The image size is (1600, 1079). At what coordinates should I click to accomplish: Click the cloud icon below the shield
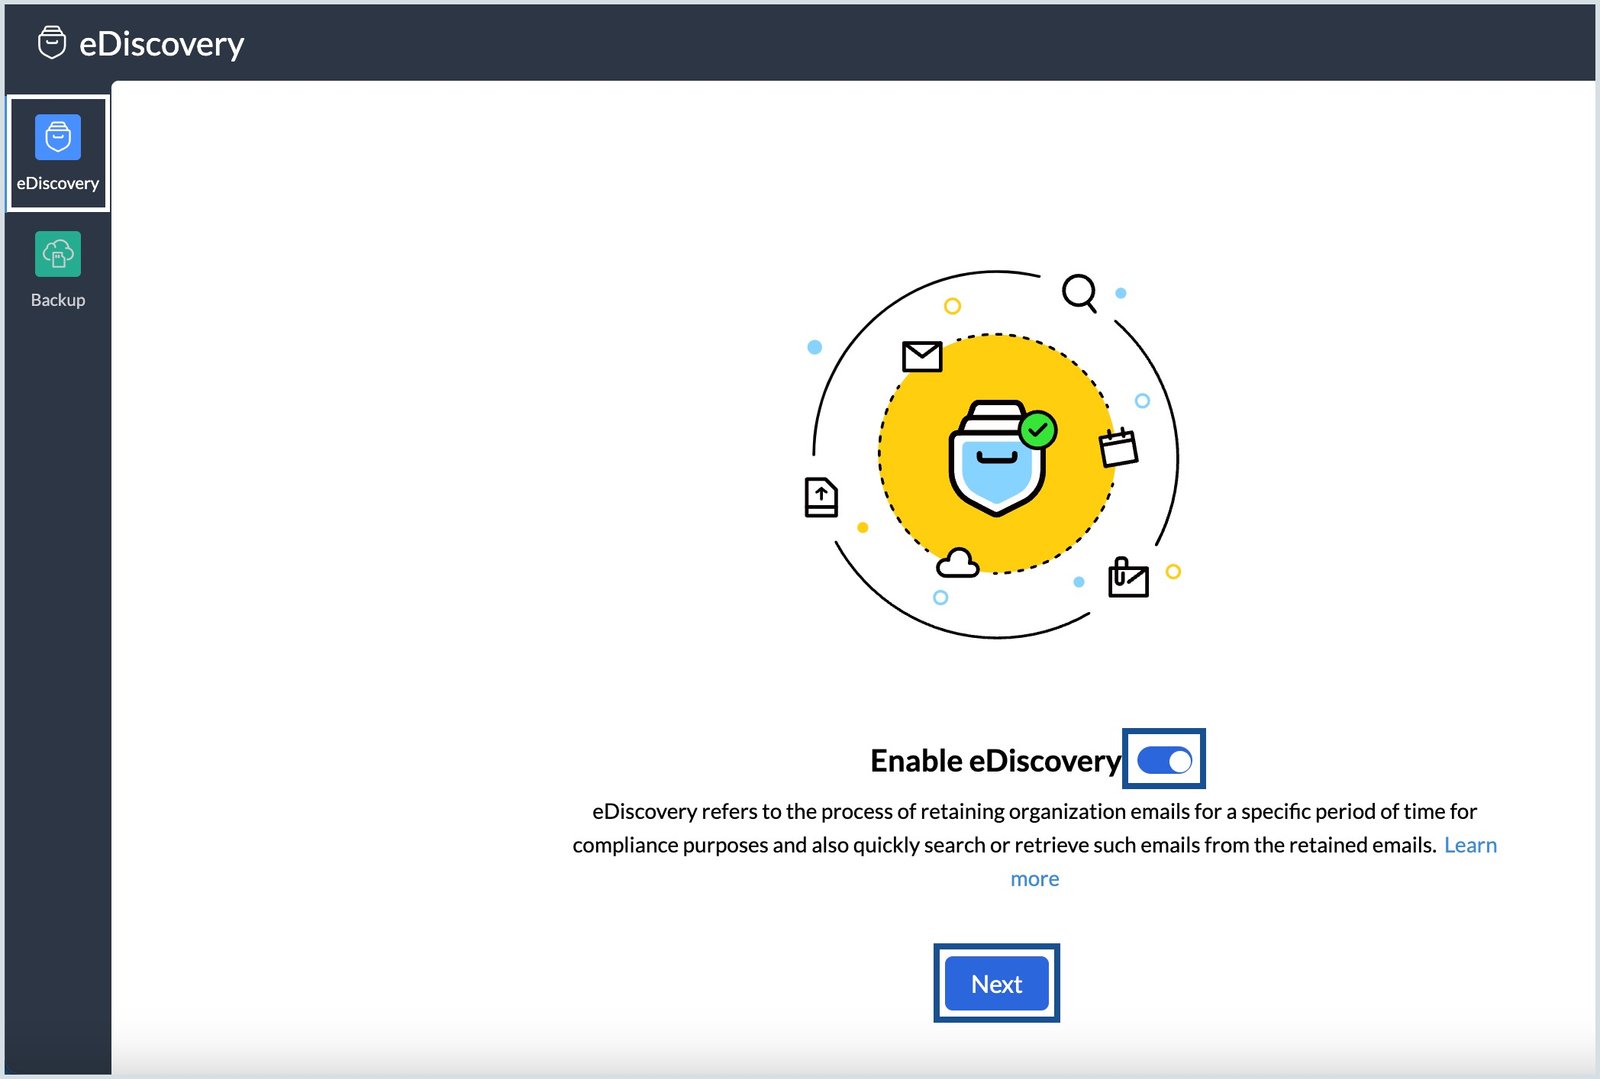click(959, 562)
